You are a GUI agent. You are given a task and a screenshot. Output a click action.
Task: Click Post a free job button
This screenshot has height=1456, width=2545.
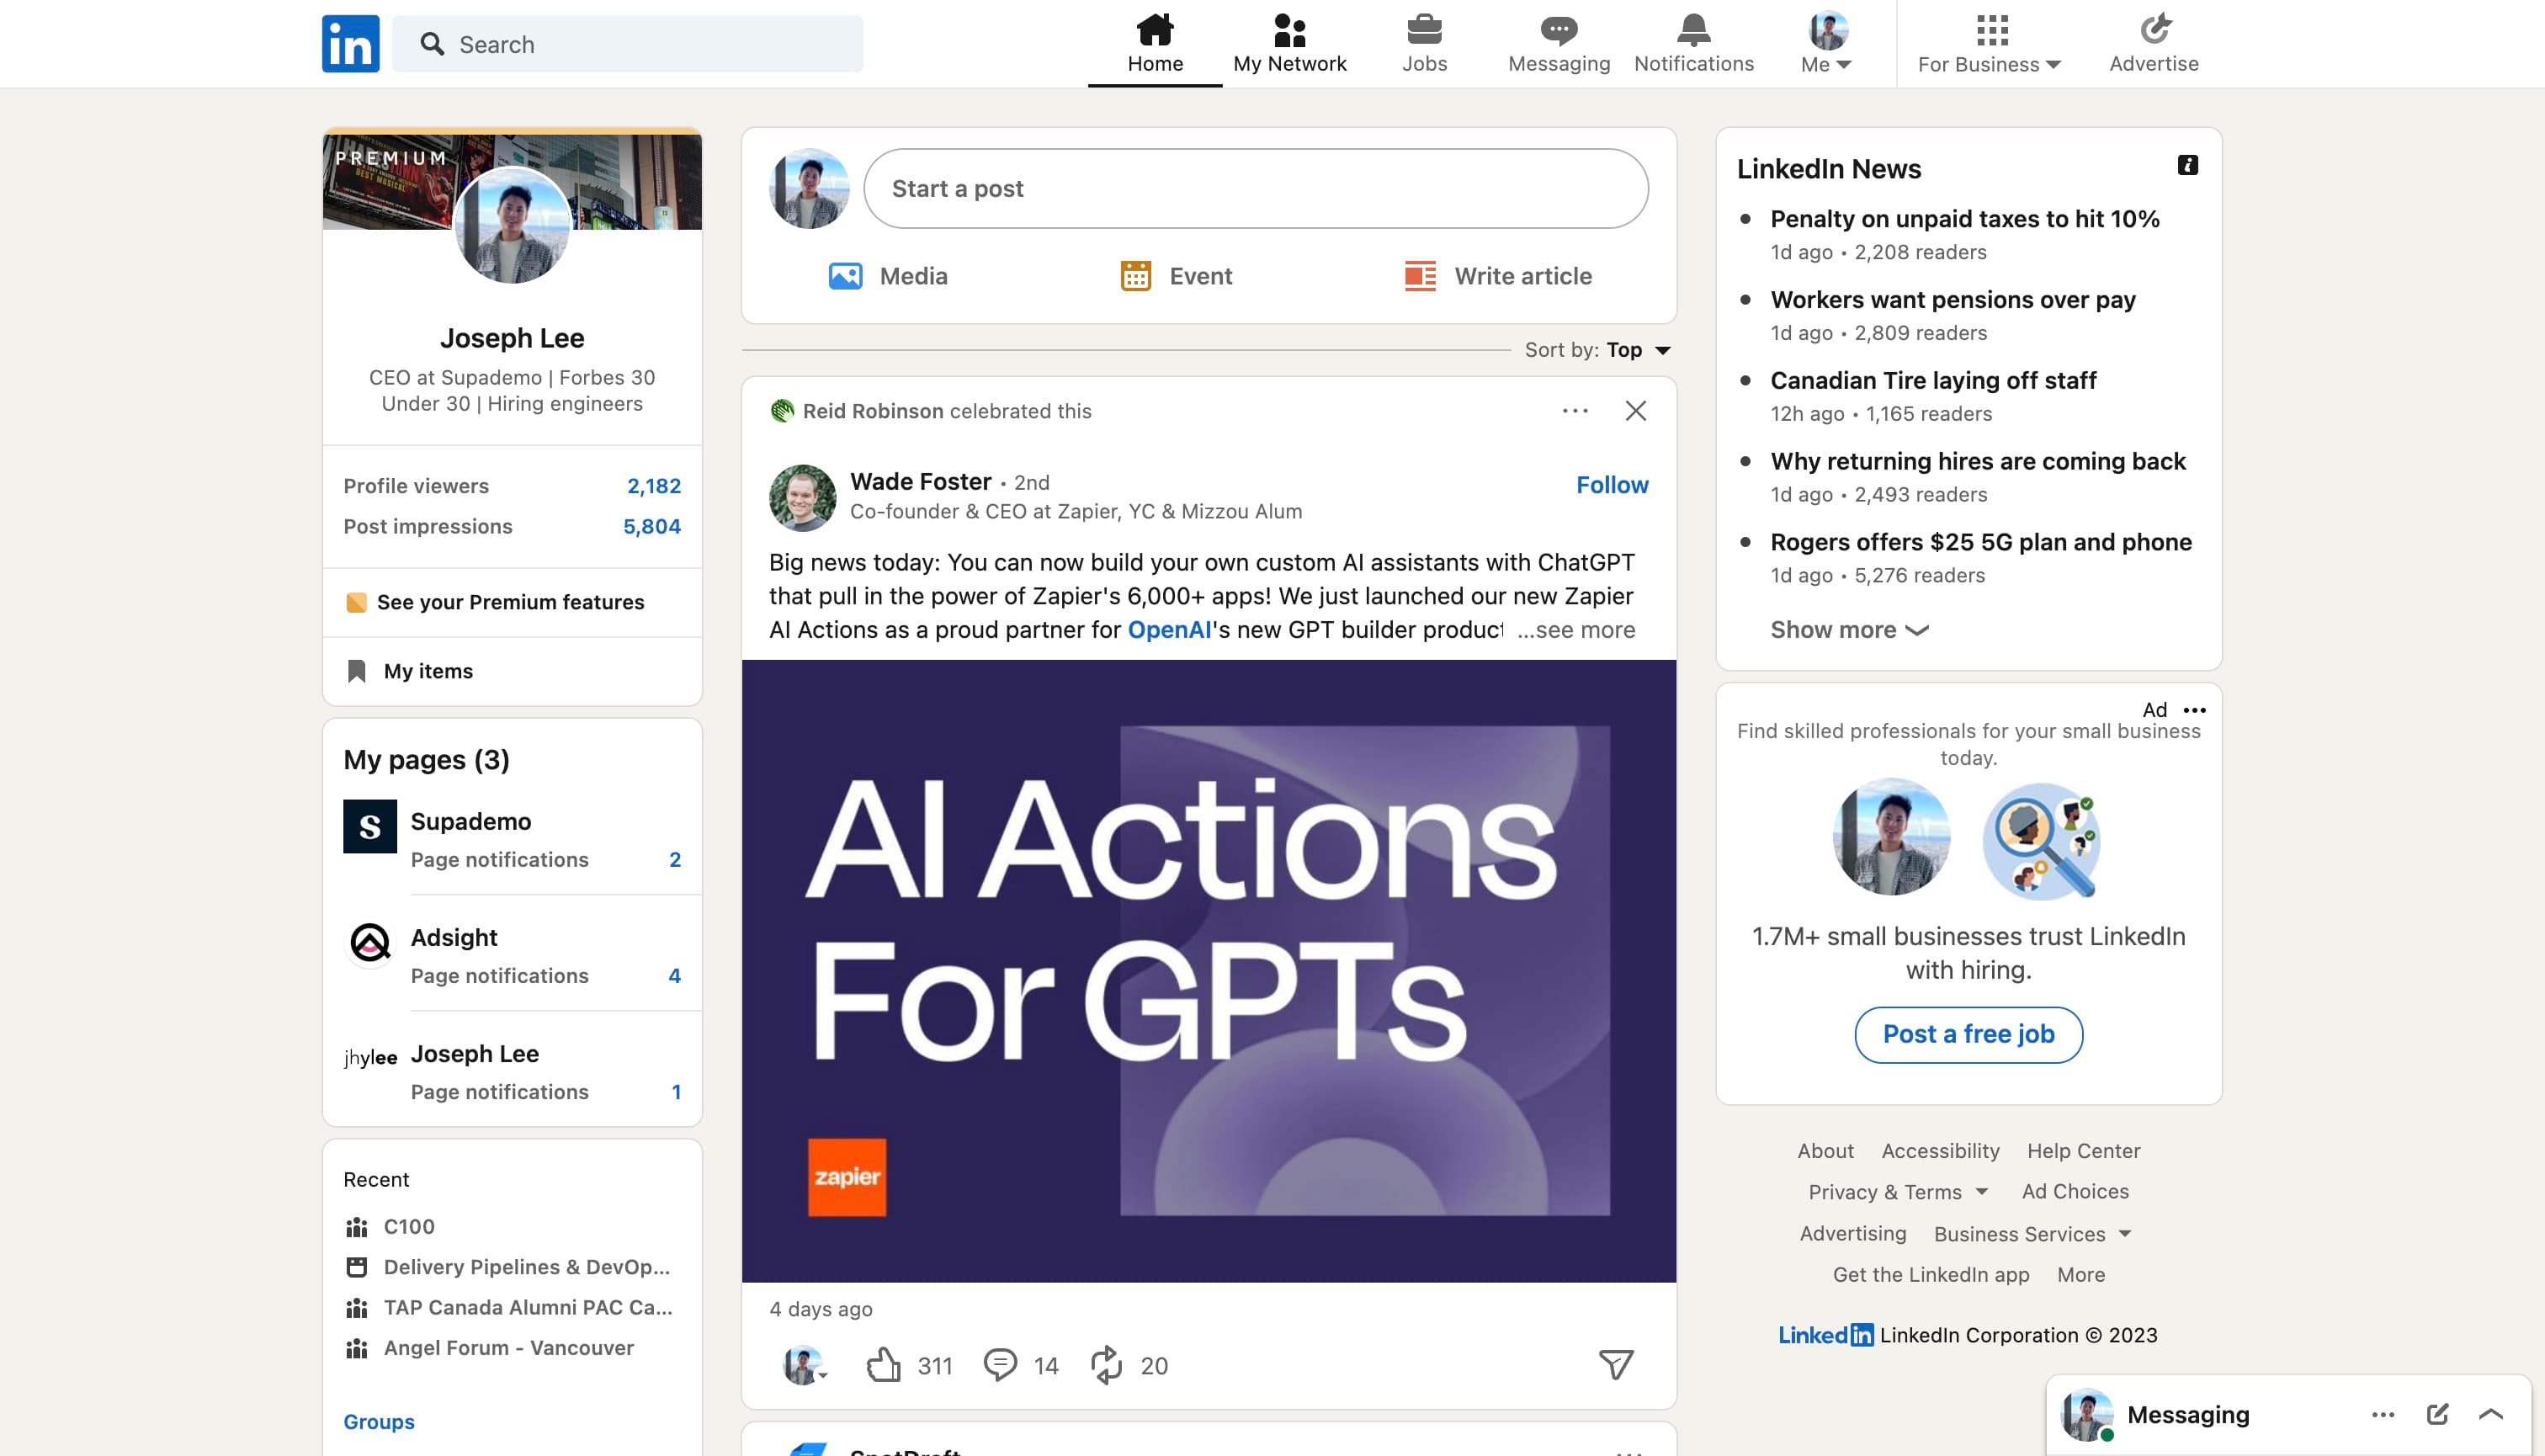tap(1968, 1034)
